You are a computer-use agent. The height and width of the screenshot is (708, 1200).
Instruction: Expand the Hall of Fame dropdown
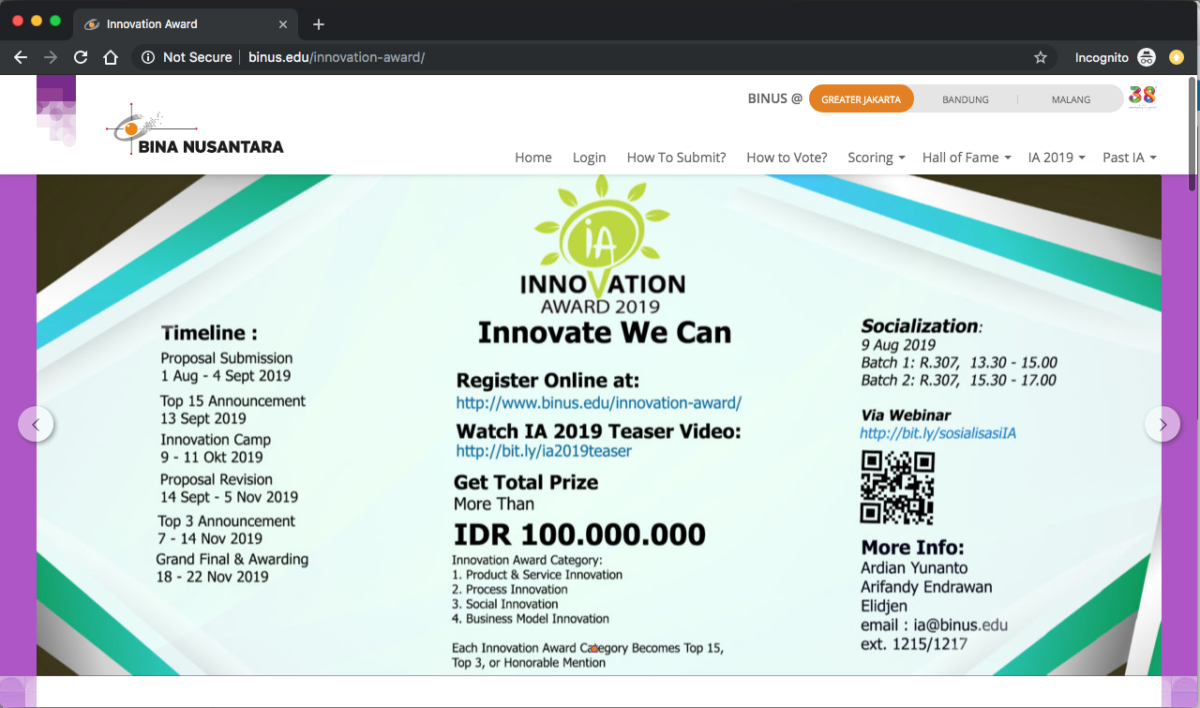966,157
